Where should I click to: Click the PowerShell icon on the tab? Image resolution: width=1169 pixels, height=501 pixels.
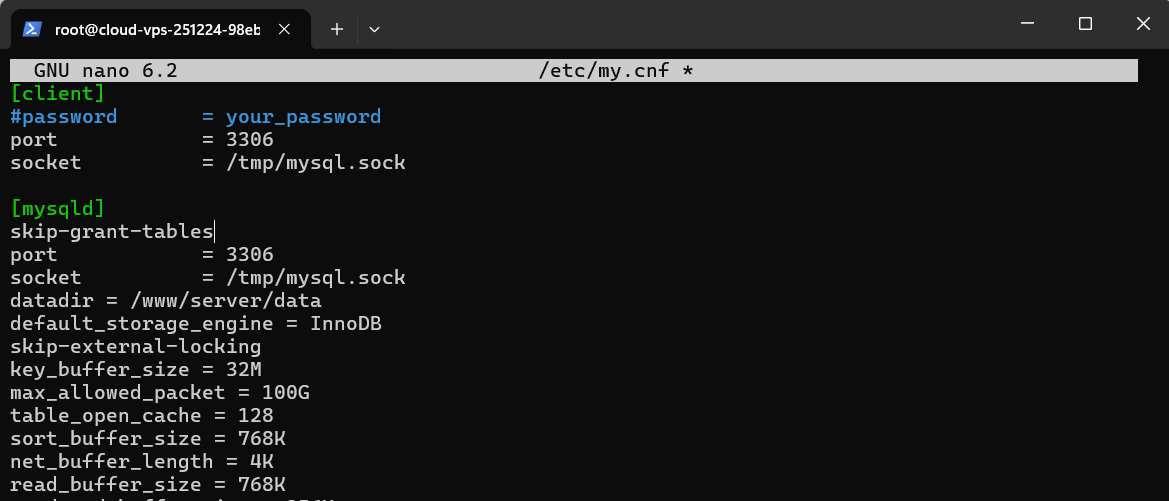(32, 29)
